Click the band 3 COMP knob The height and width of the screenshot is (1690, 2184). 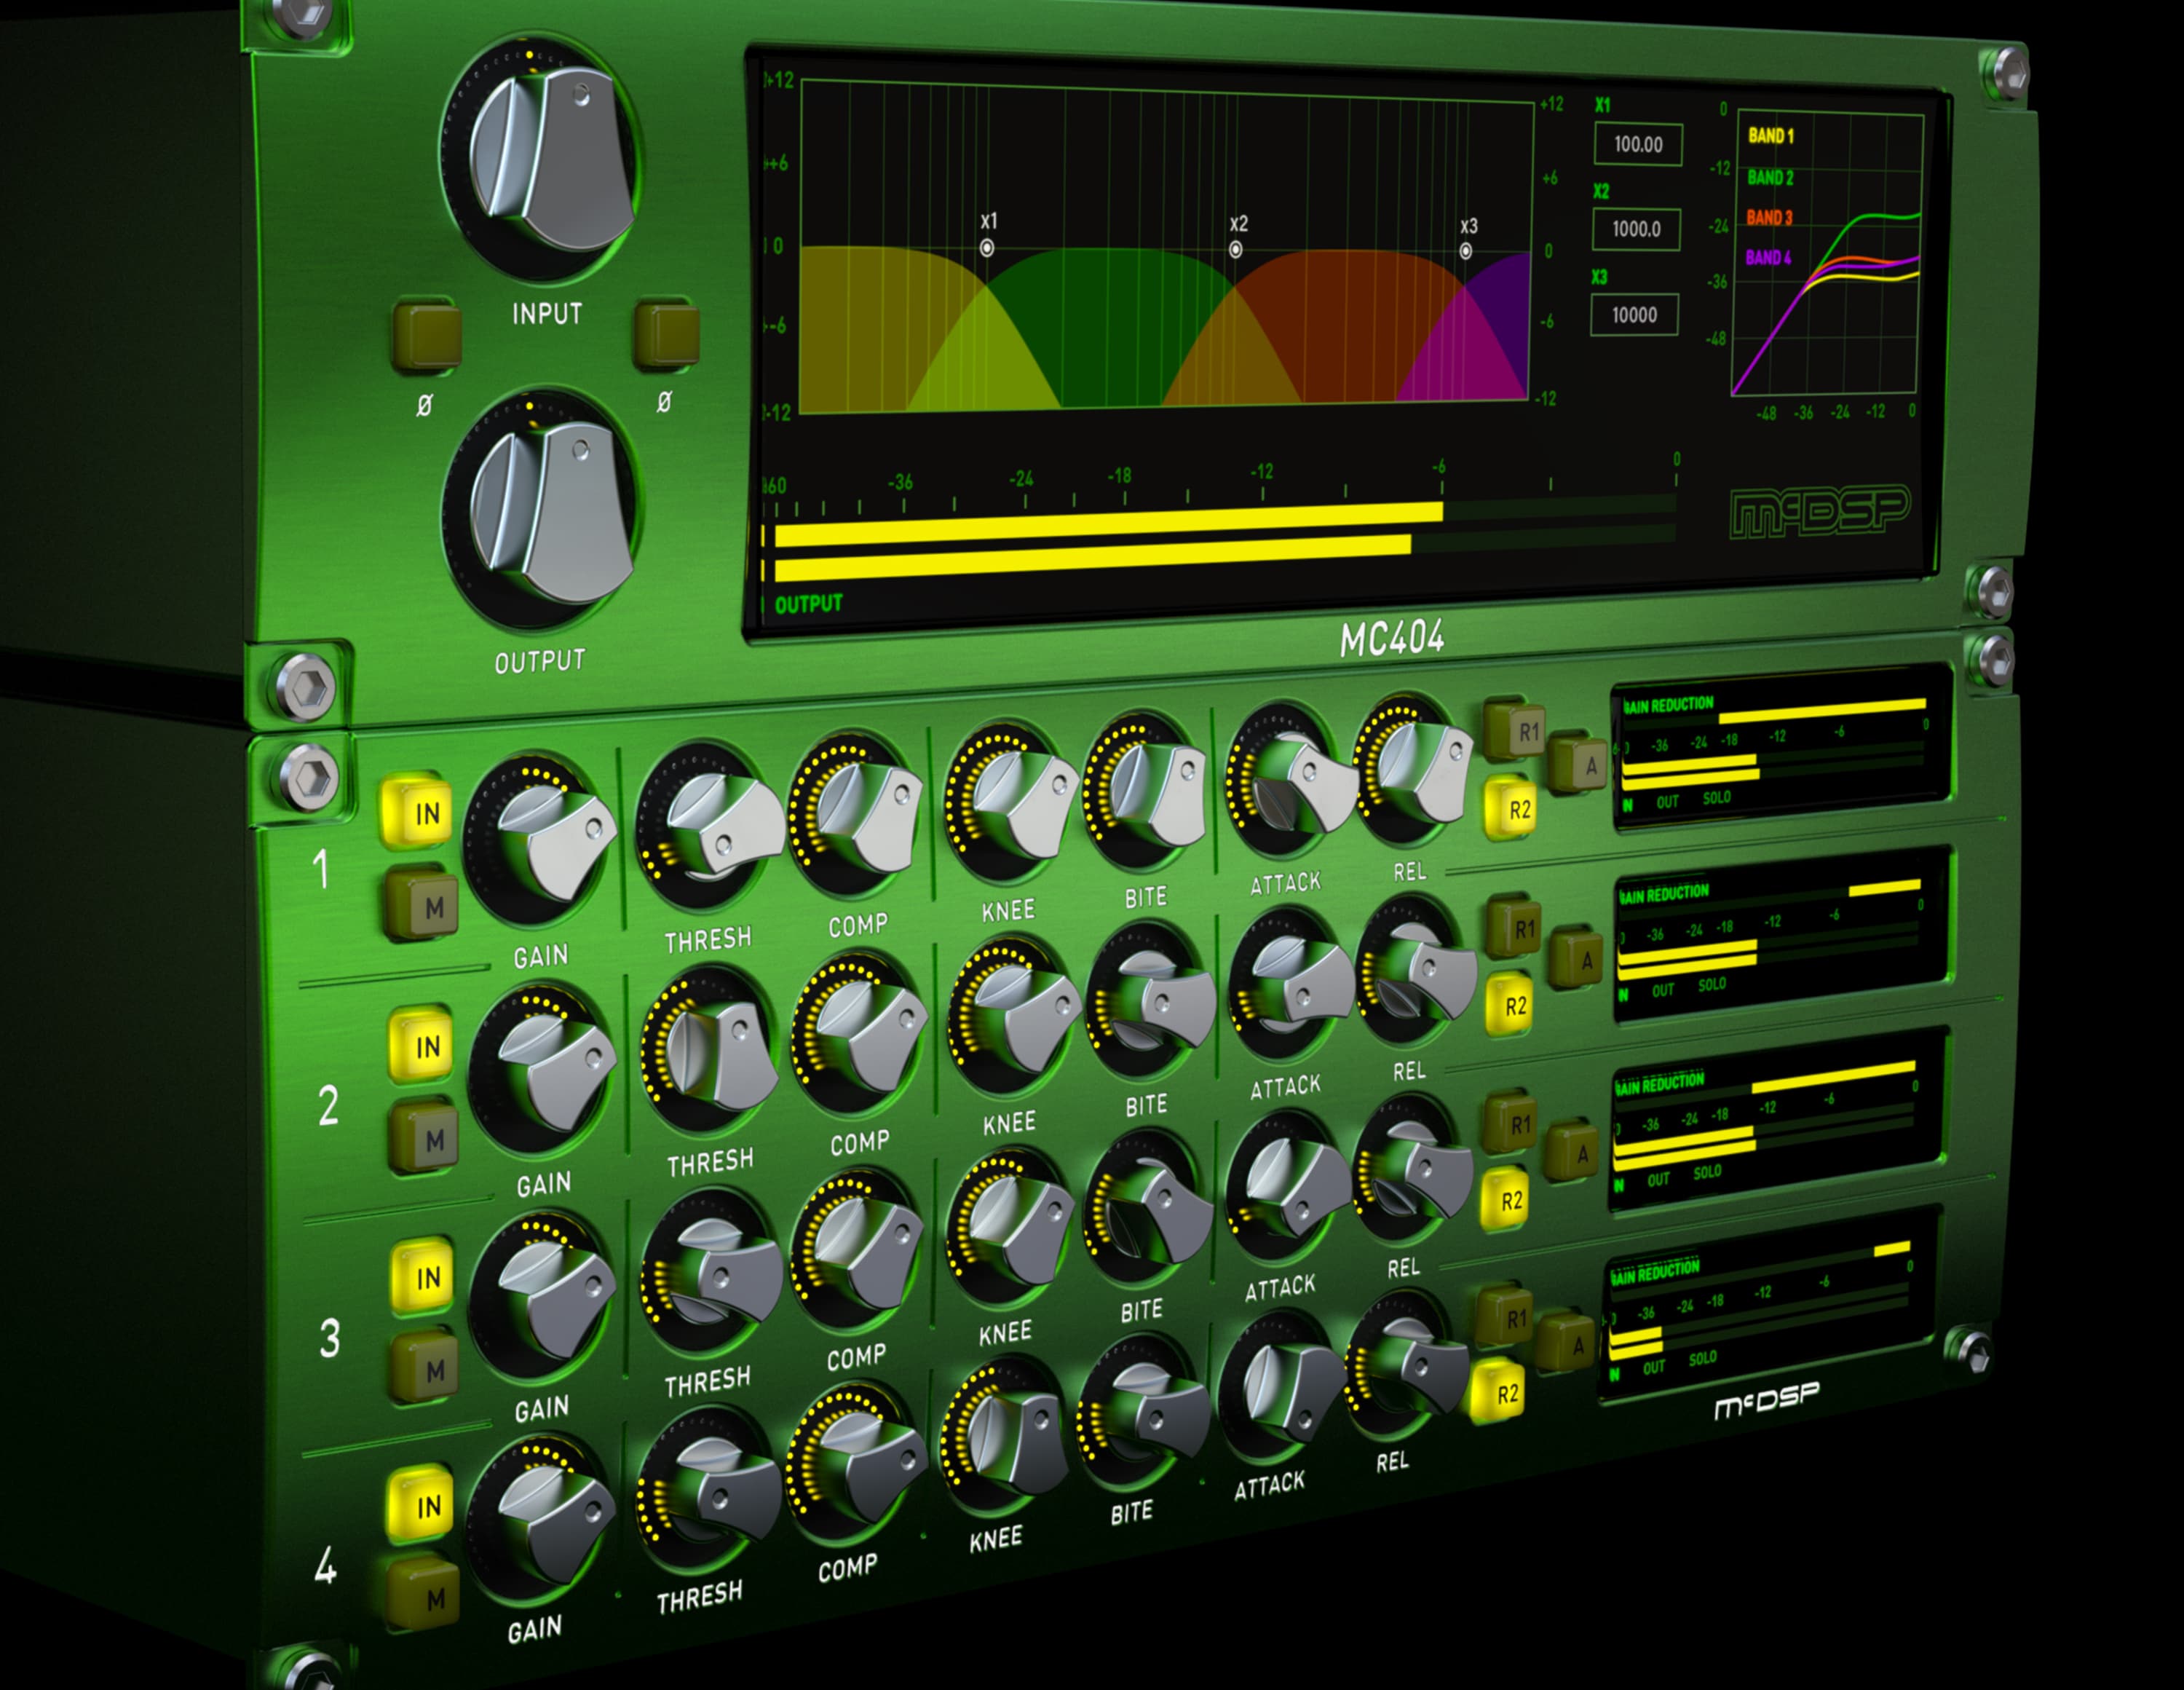click(856, 1250)
